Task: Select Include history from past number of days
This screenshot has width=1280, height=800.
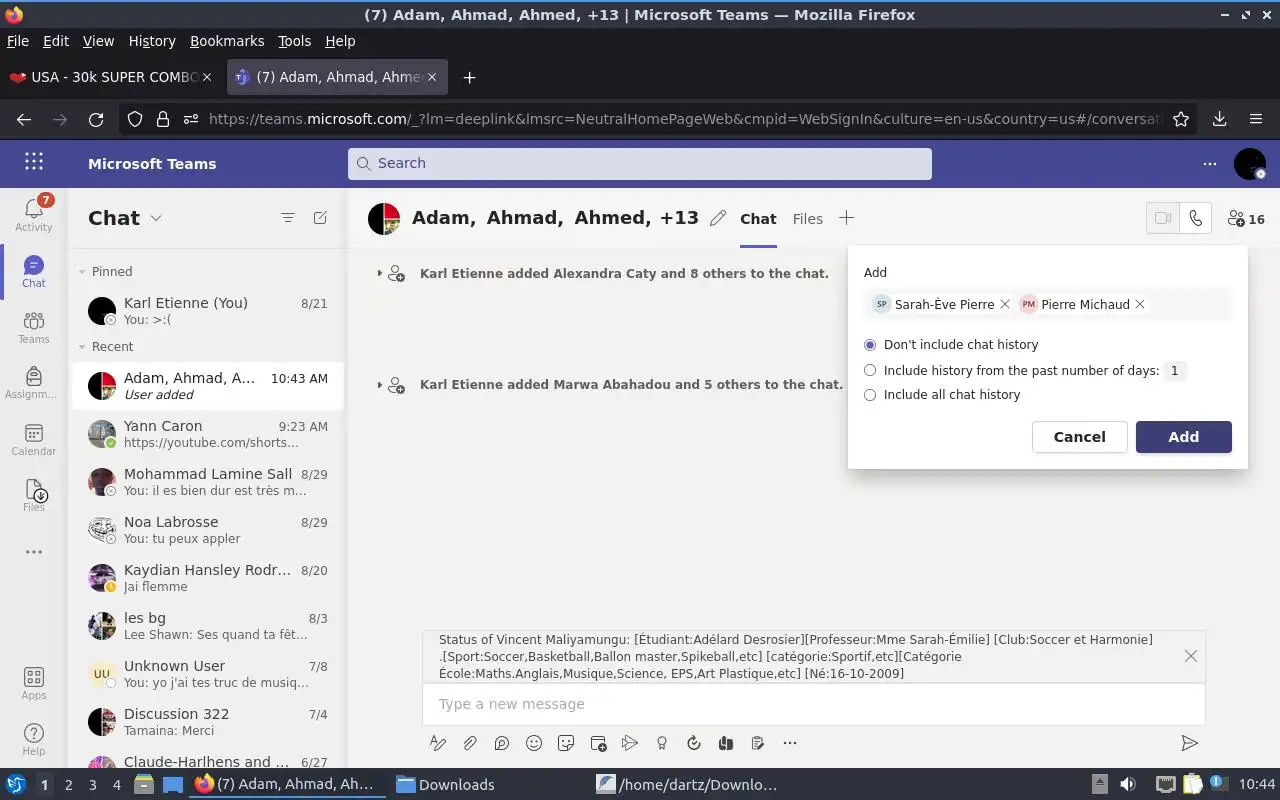Action: (x=870, y=370)
